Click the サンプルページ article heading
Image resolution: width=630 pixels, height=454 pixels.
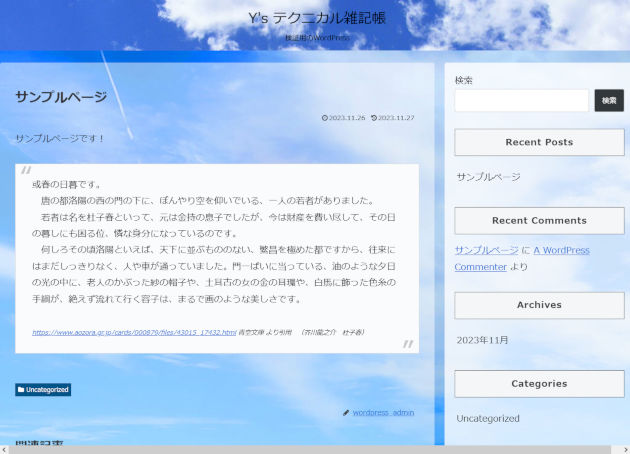click(x=61, y=97)
